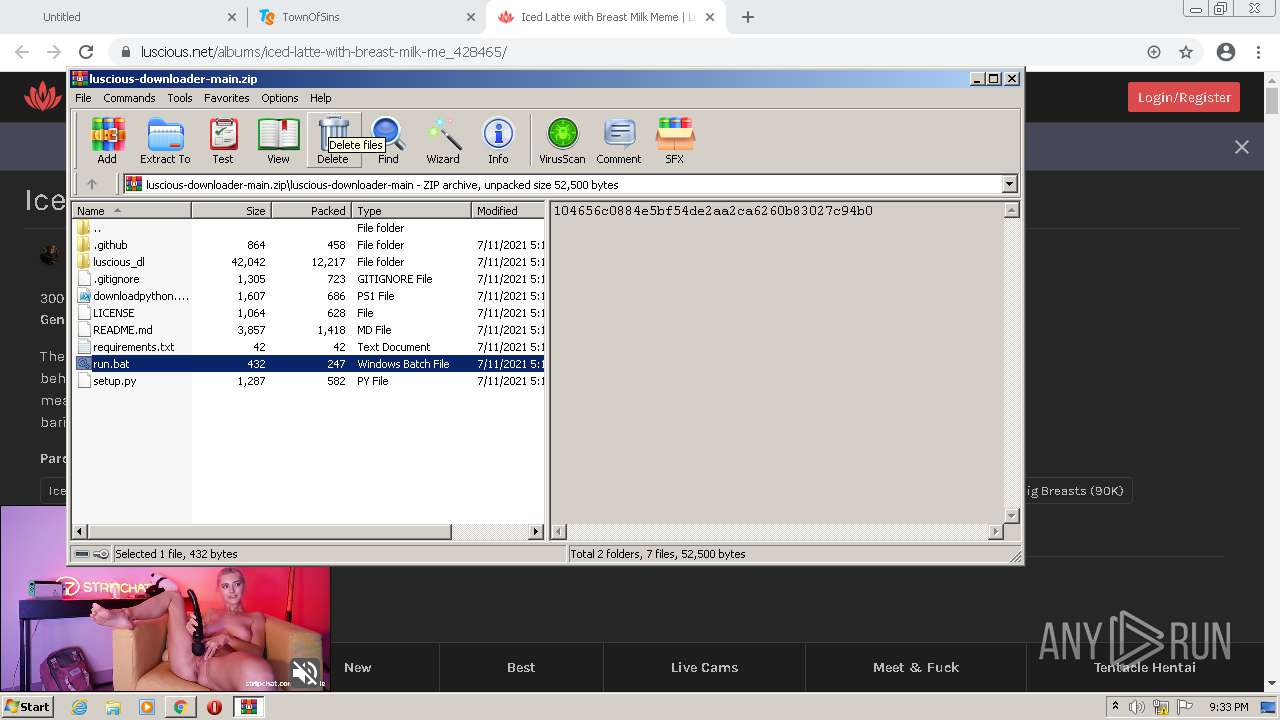Click the comment pane horizontal scrollbar right arrow
1280x720 pixels.
pyautogui.click(x=995, y=532)
